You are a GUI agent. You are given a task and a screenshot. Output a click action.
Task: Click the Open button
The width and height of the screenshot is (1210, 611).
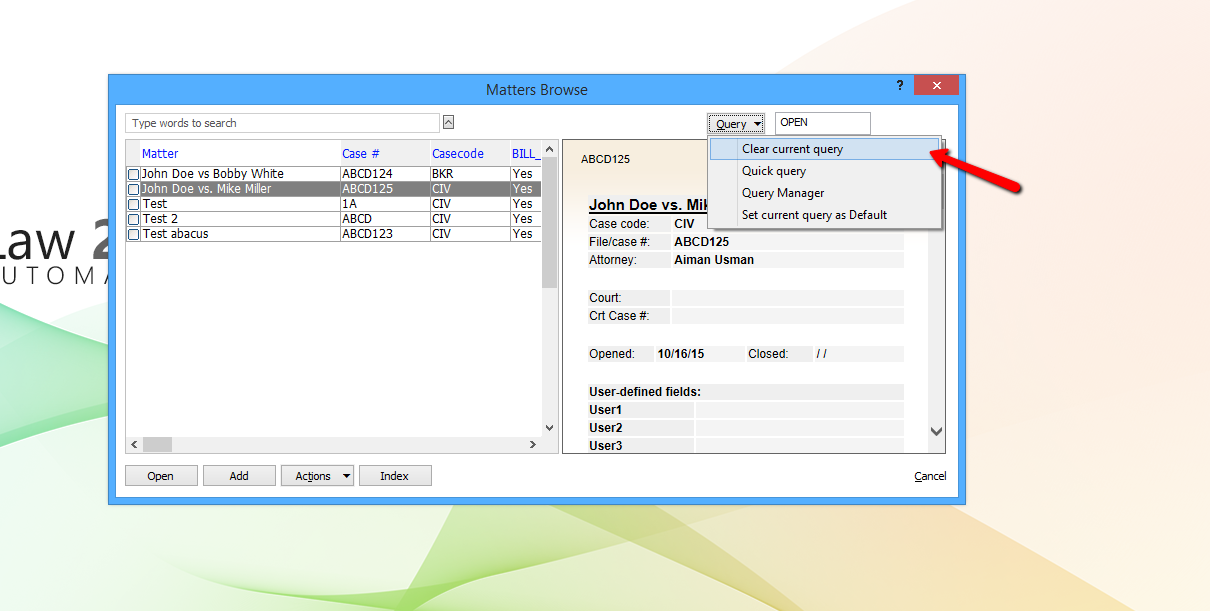click(160, 475)
